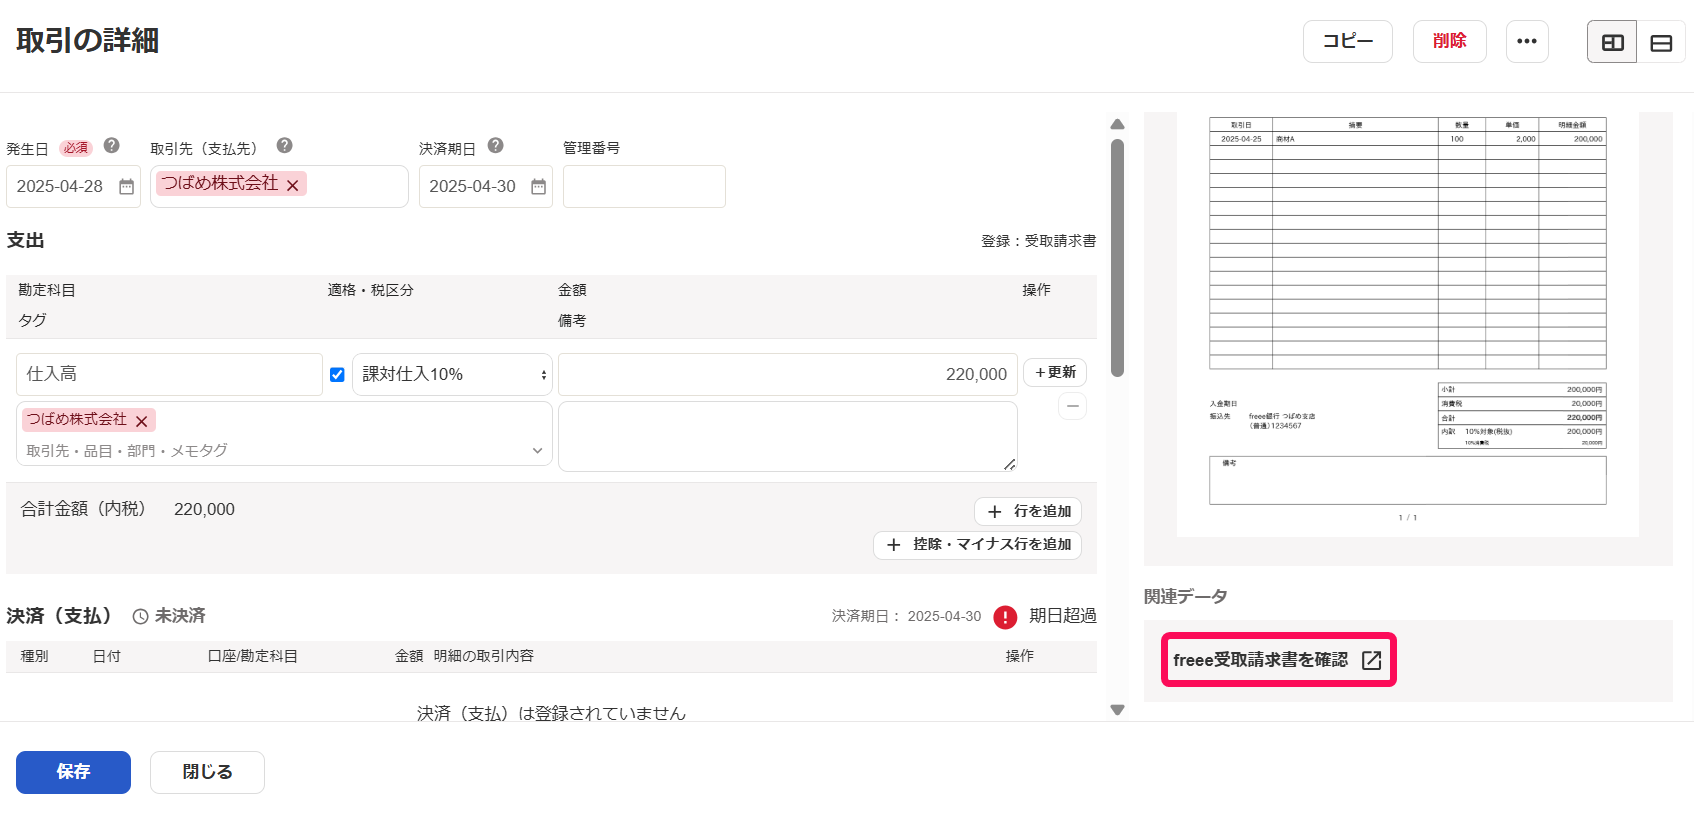Open the 課対仕入10% tax category dropdown
The width and height of the screenshot is (1694, 818).
pos(452,374)
